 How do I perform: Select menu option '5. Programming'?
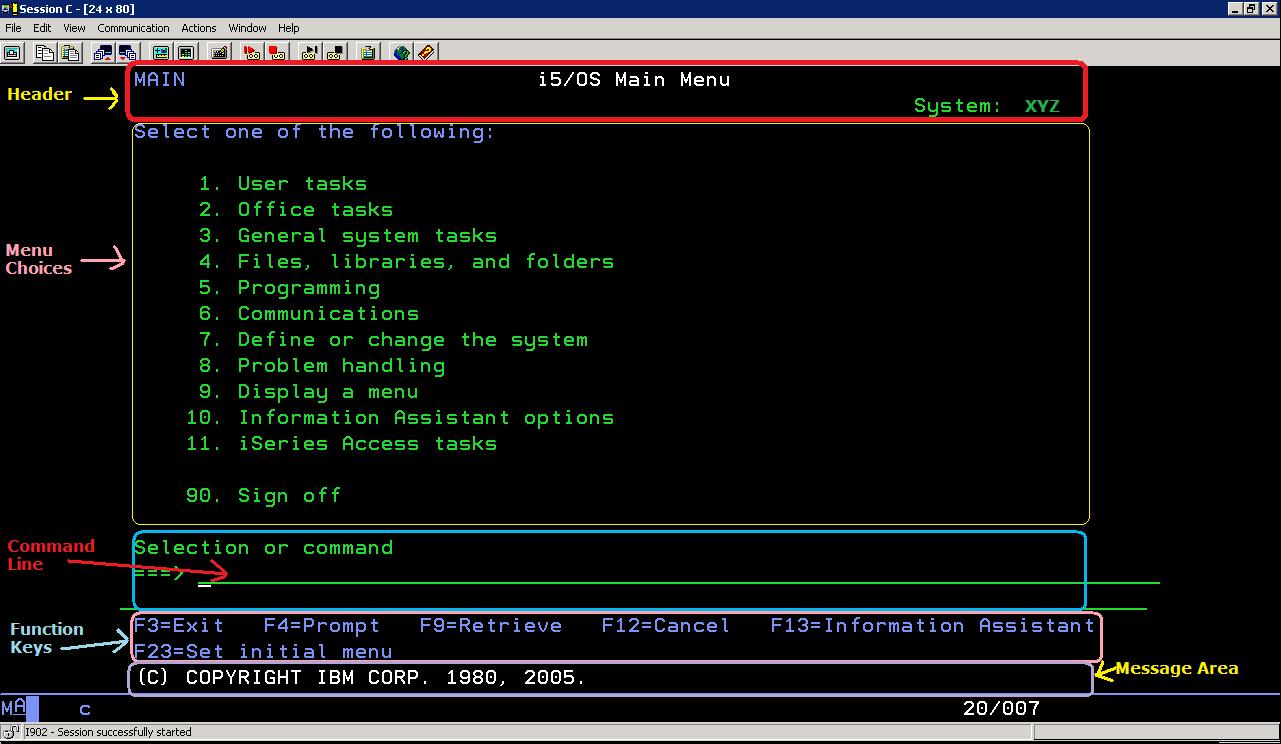290,288
